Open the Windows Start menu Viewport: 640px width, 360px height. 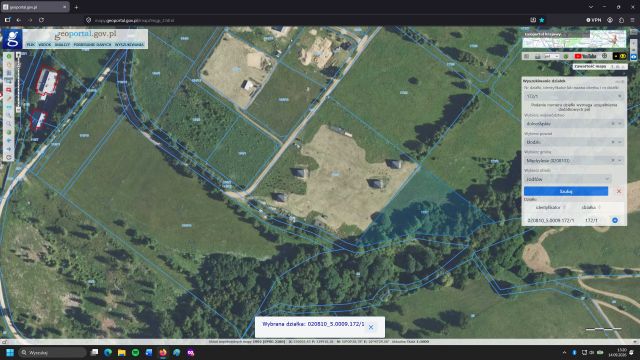(10, 352)
